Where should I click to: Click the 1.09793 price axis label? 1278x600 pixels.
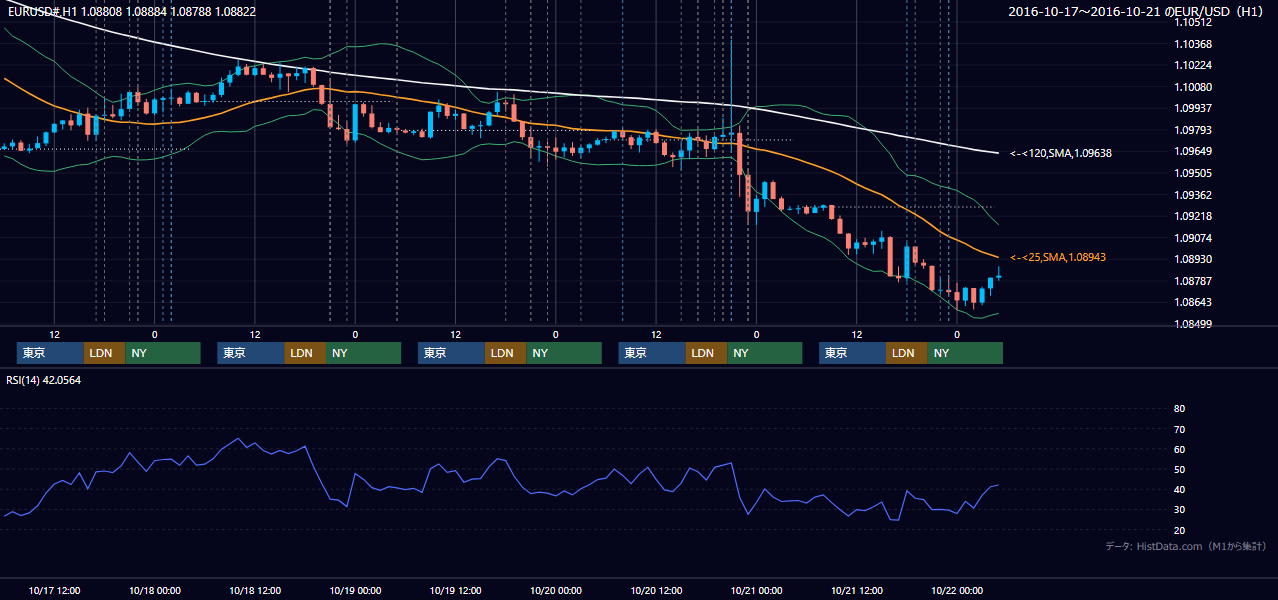pos(1193,130)
